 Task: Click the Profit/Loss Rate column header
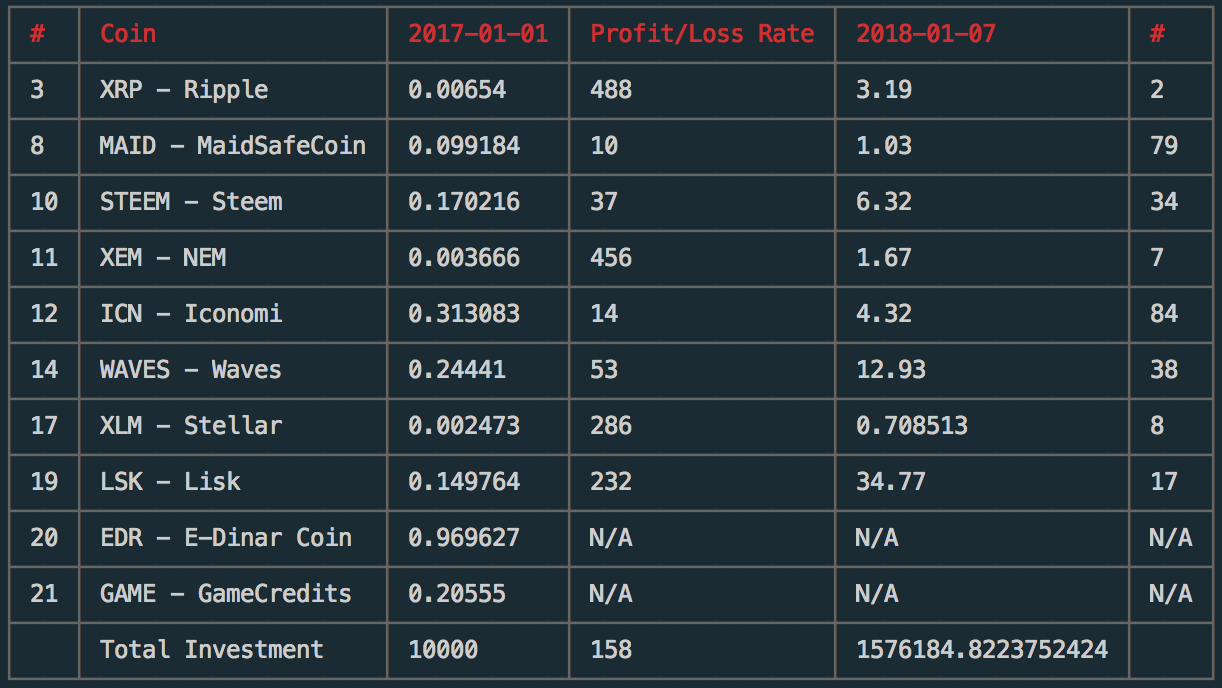[x=702, y=34]
